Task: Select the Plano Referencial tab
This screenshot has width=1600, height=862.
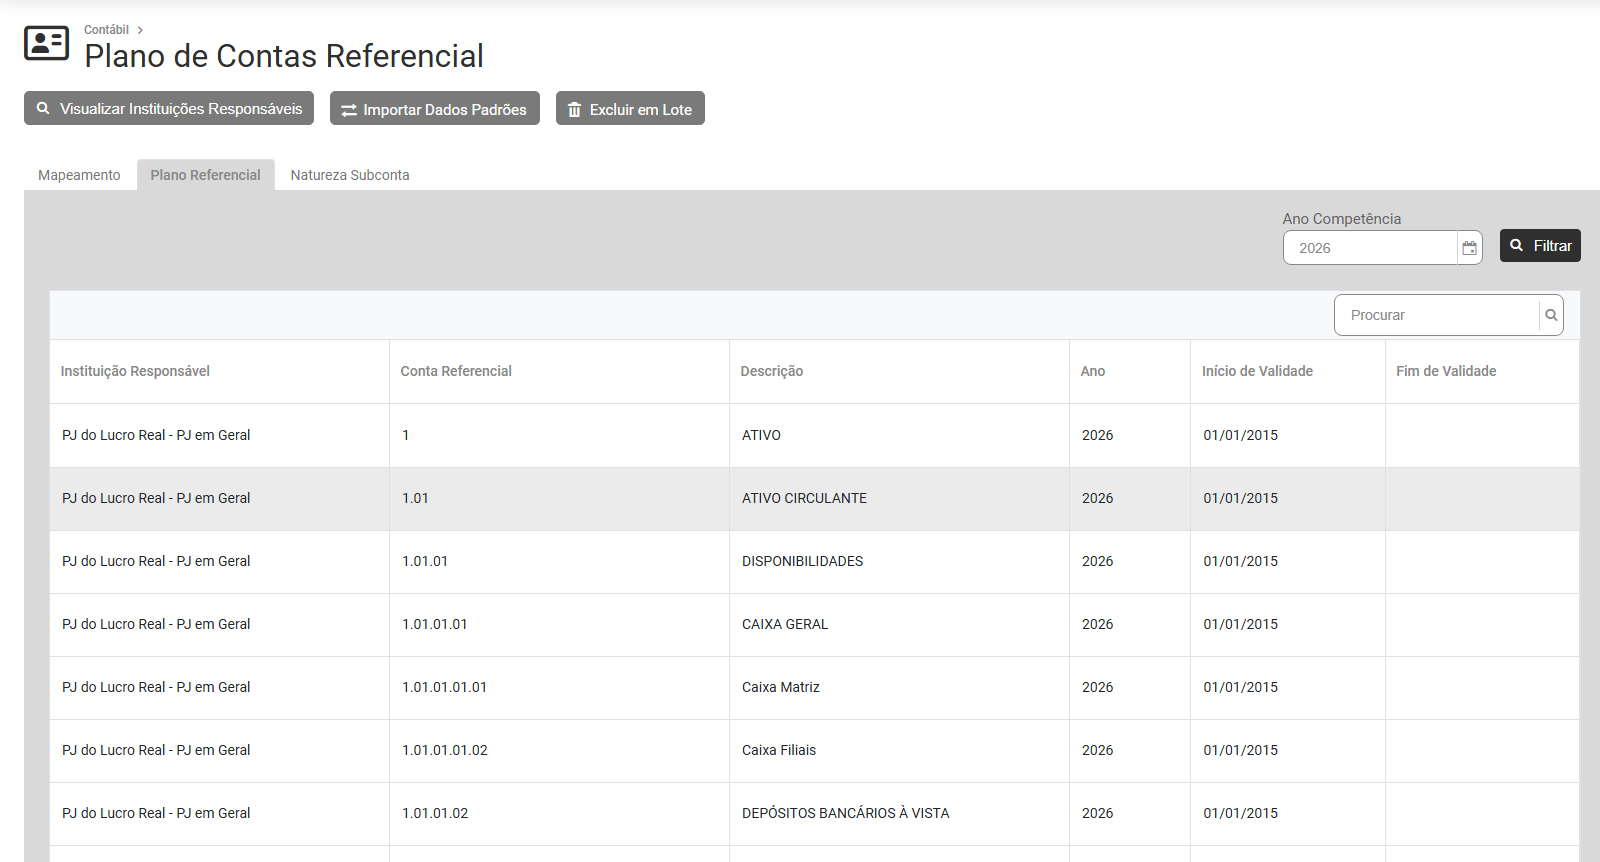Action: [205, 175]
